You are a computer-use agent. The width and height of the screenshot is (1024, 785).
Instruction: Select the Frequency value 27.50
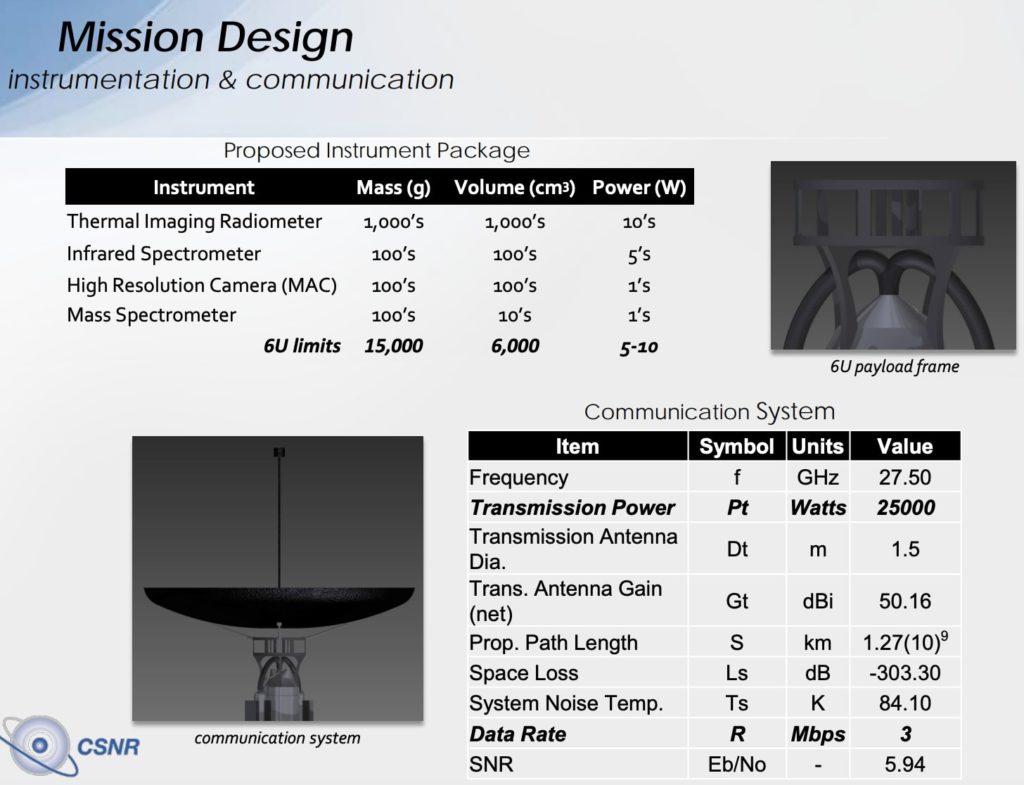point(904,477)
